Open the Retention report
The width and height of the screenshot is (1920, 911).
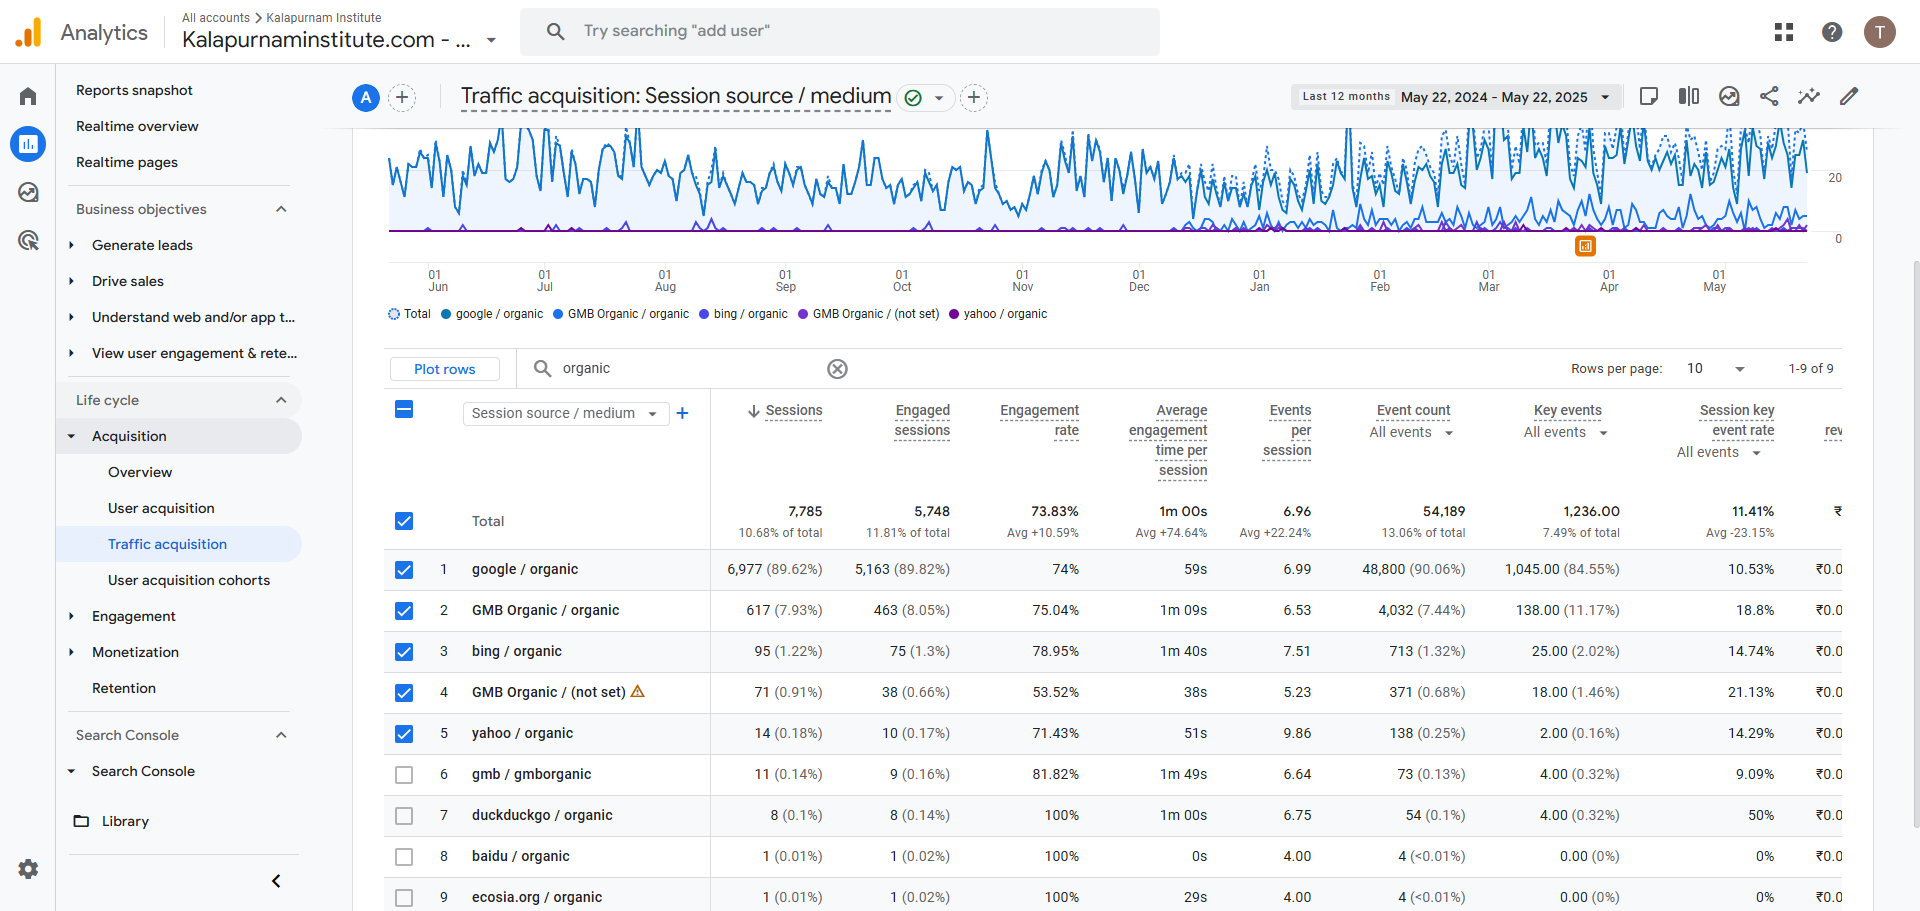click(124, 688)
